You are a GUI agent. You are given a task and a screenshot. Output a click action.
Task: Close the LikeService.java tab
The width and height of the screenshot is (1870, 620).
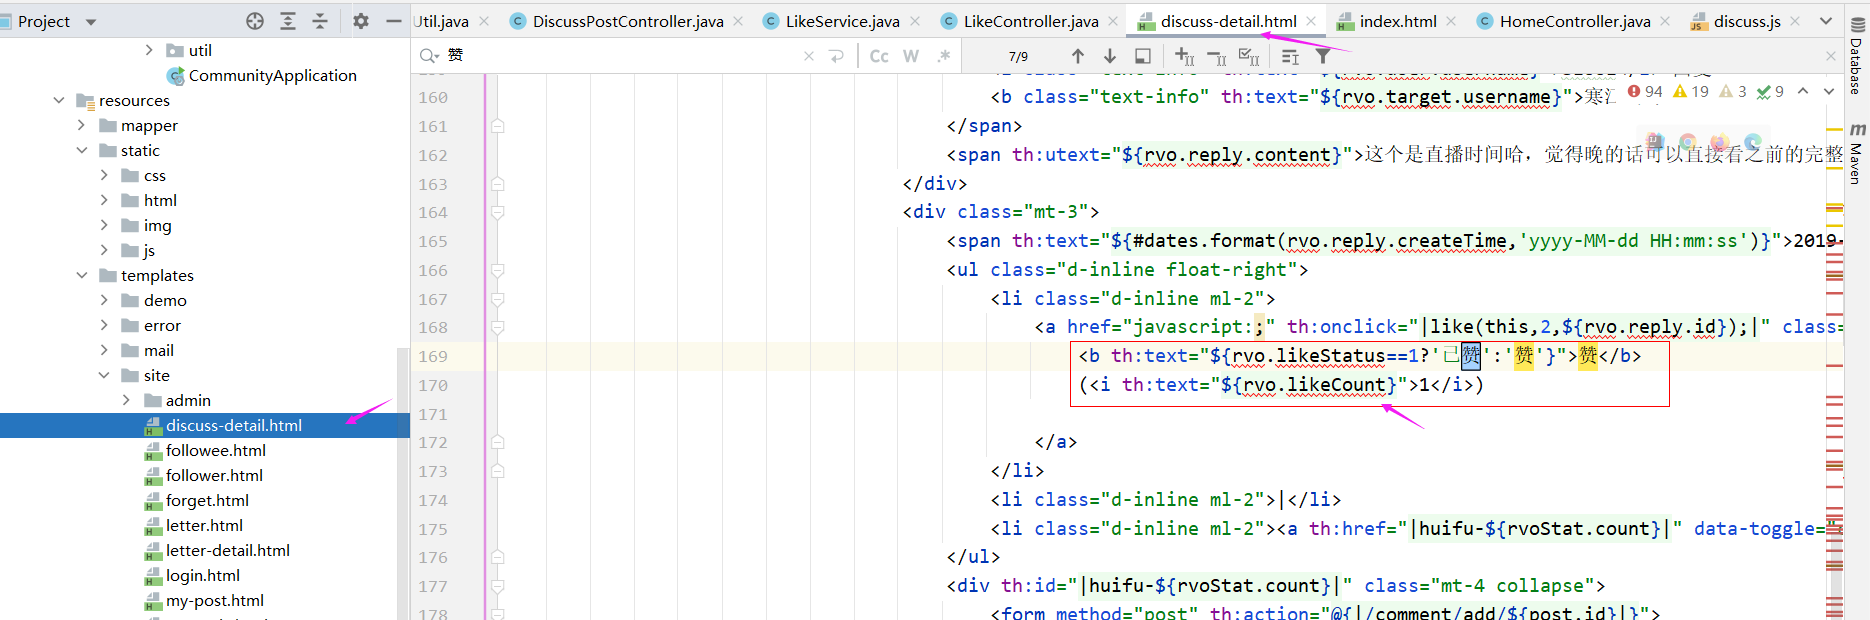tap(914, 21)
